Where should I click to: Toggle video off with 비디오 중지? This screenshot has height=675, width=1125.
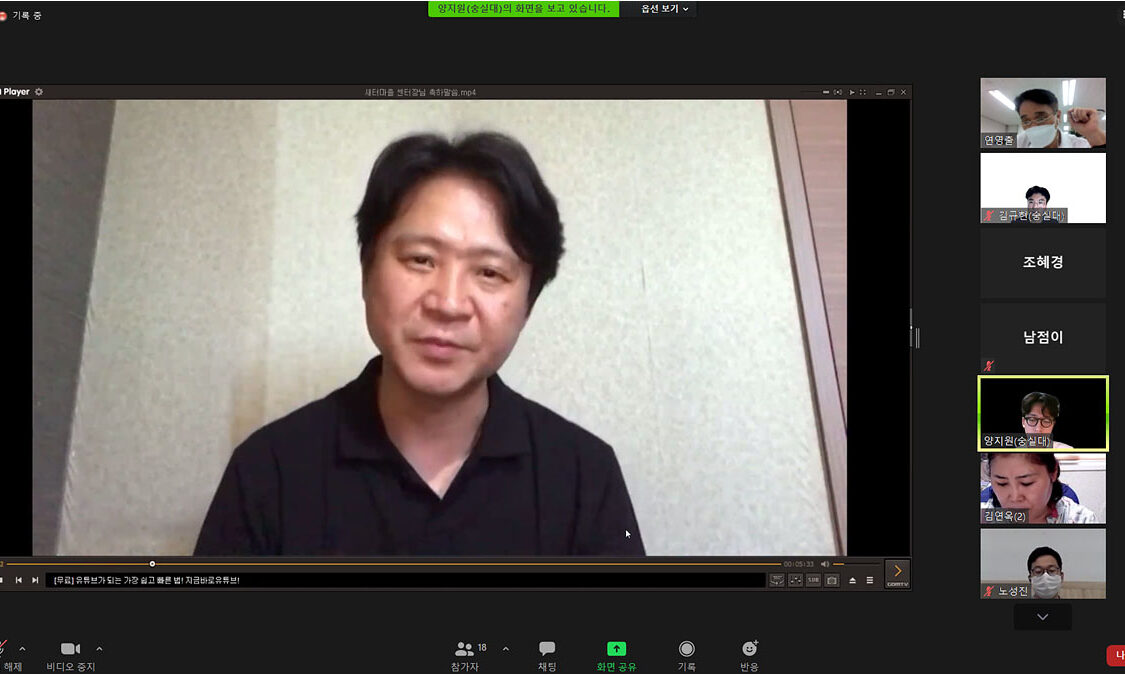point(70,655)
